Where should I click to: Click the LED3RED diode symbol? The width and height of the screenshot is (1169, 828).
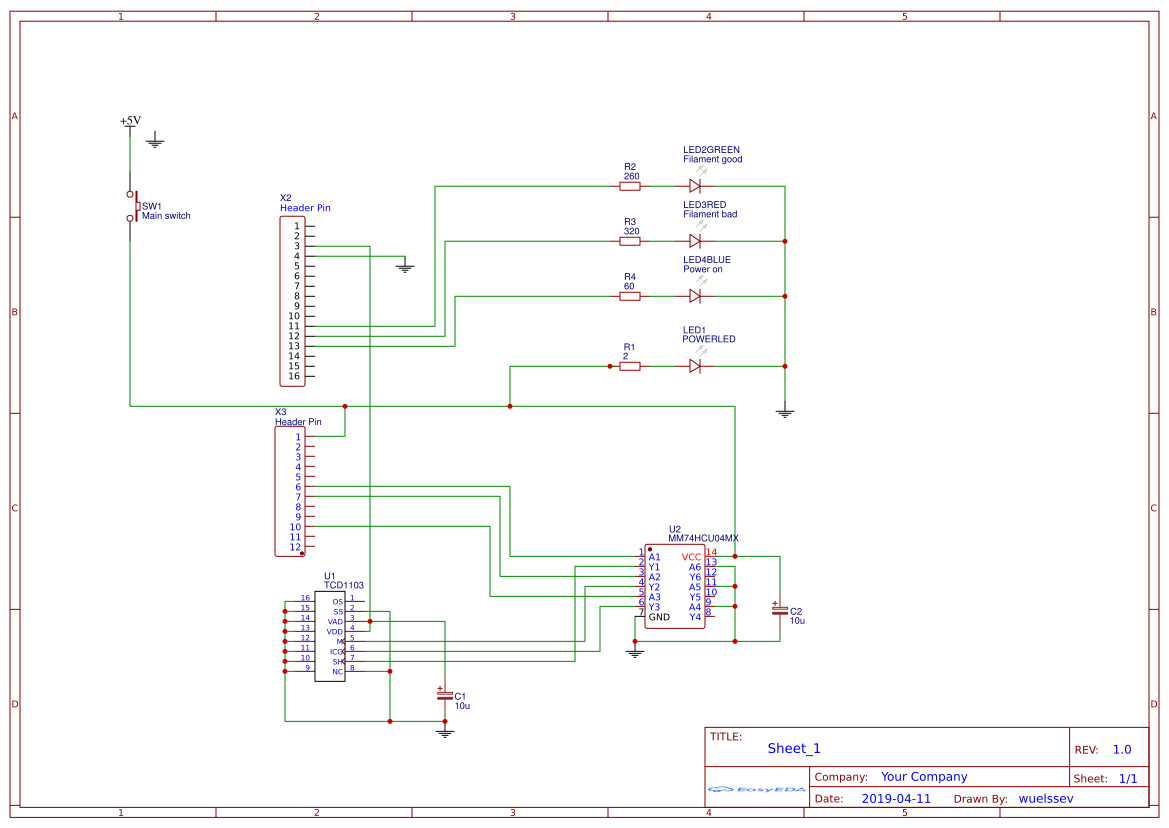(694, 240)
